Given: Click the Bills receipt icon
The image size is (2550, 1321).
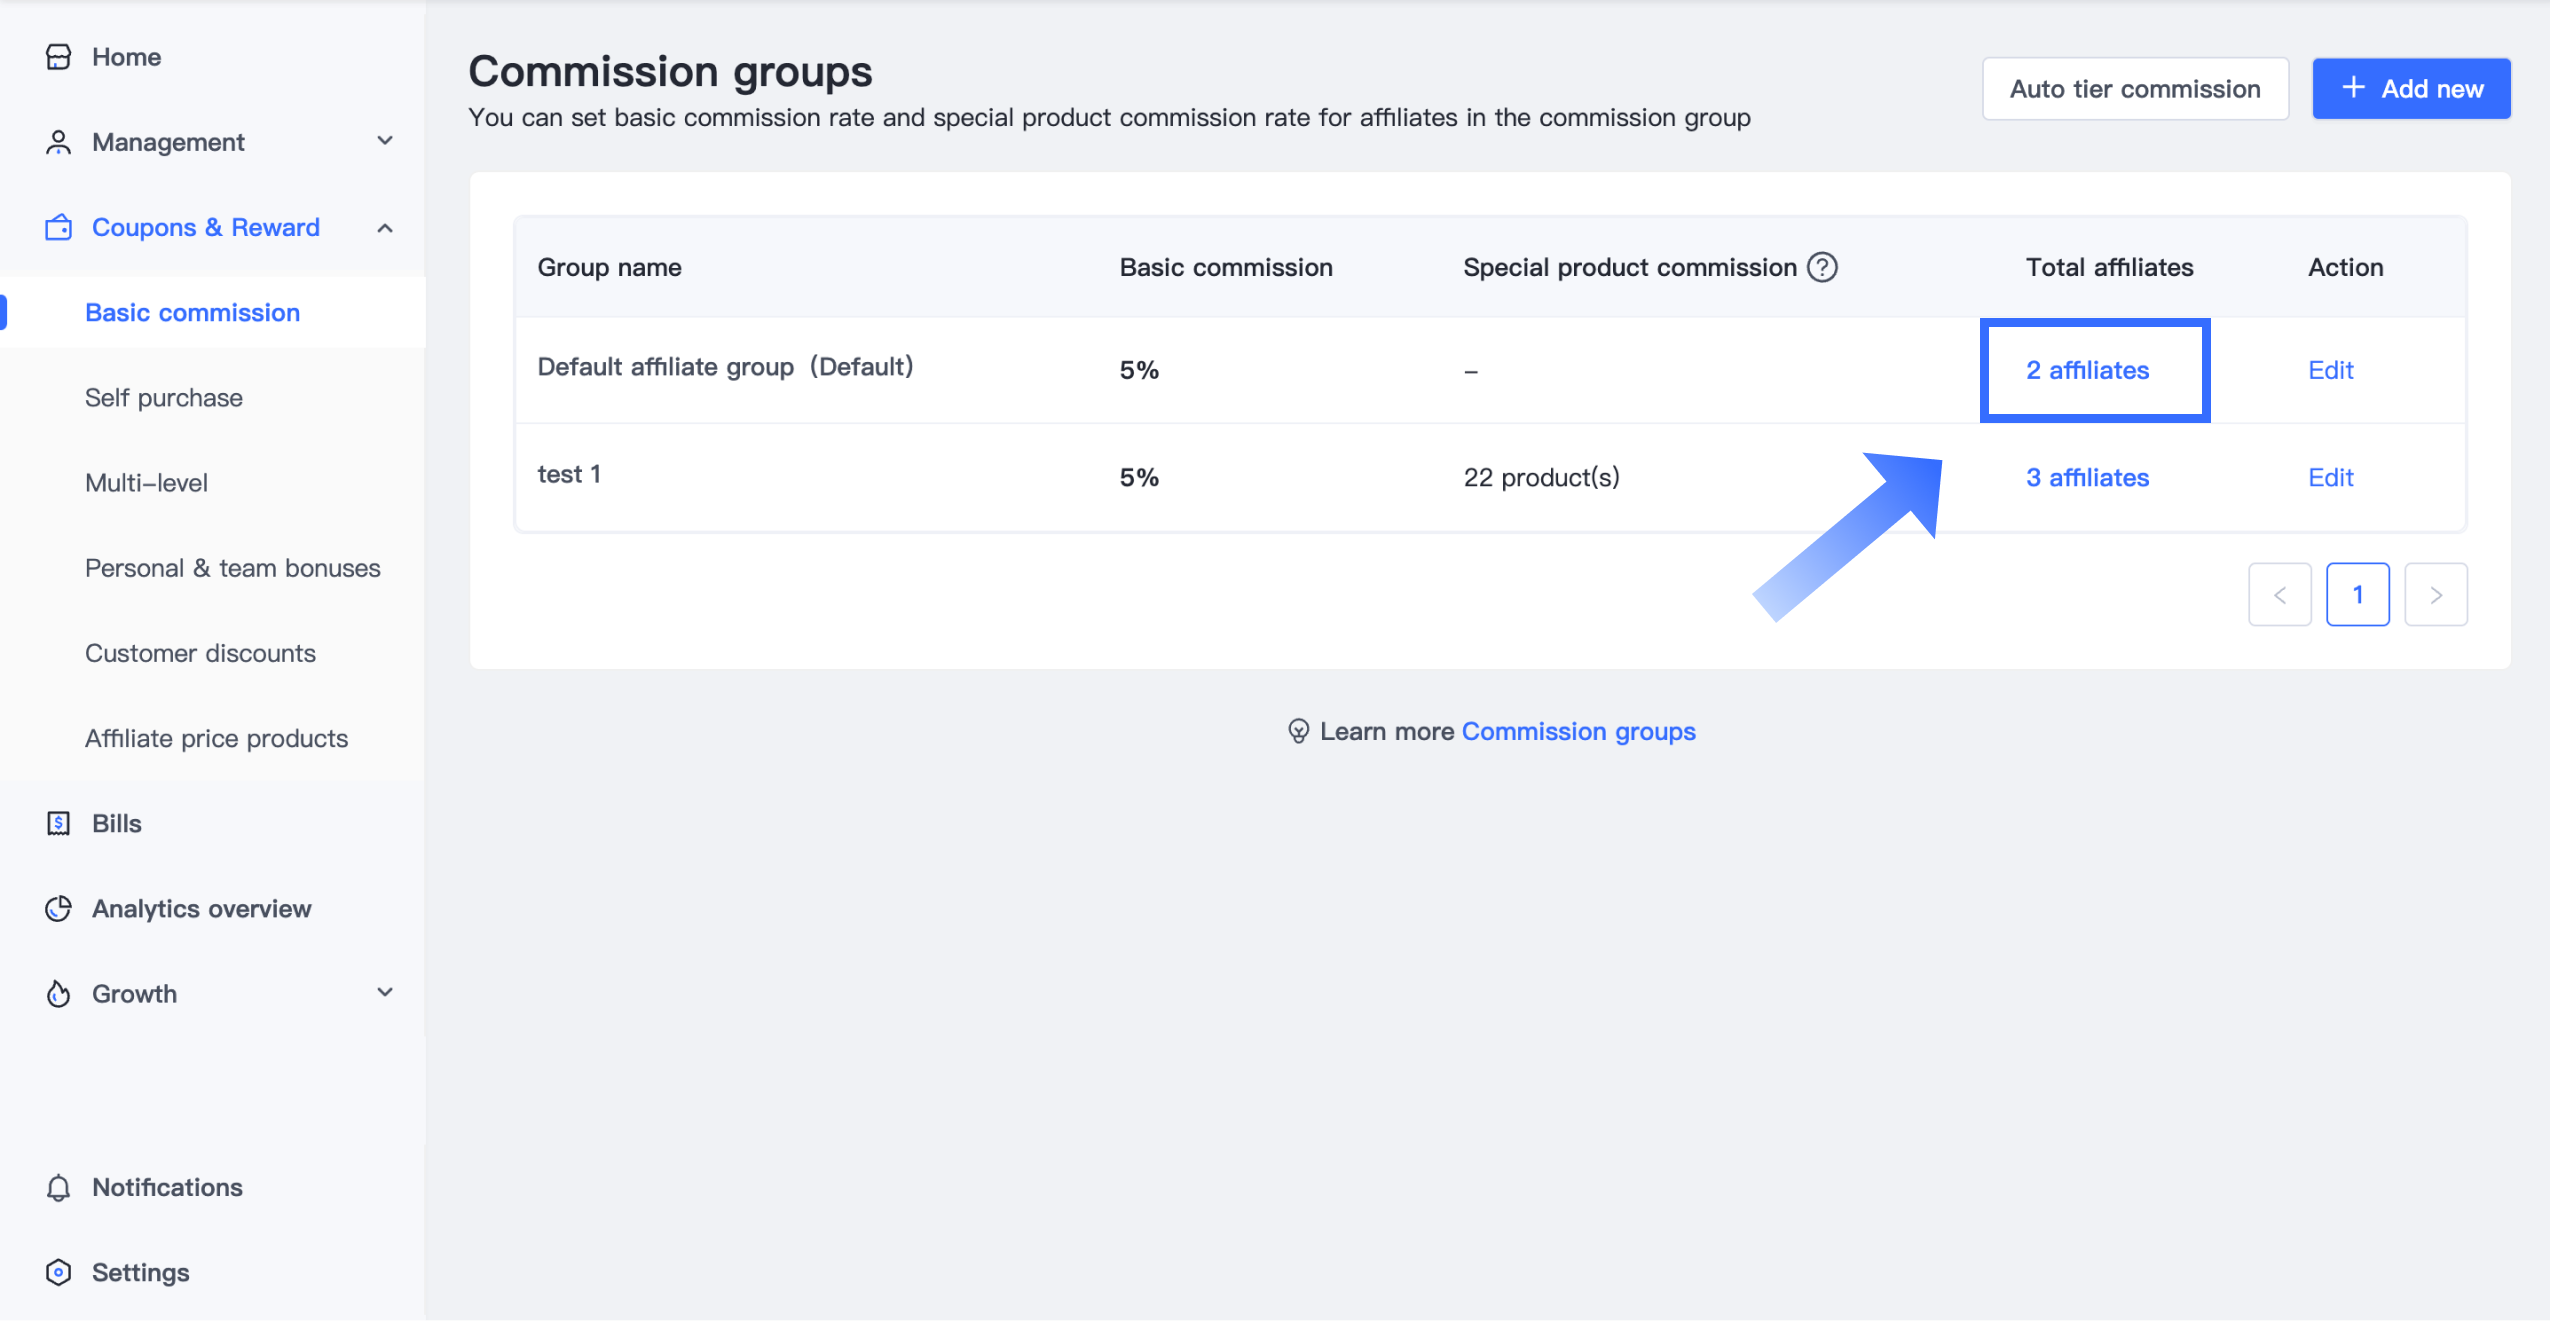Looking at the screenshot, I should pos(58,823).
